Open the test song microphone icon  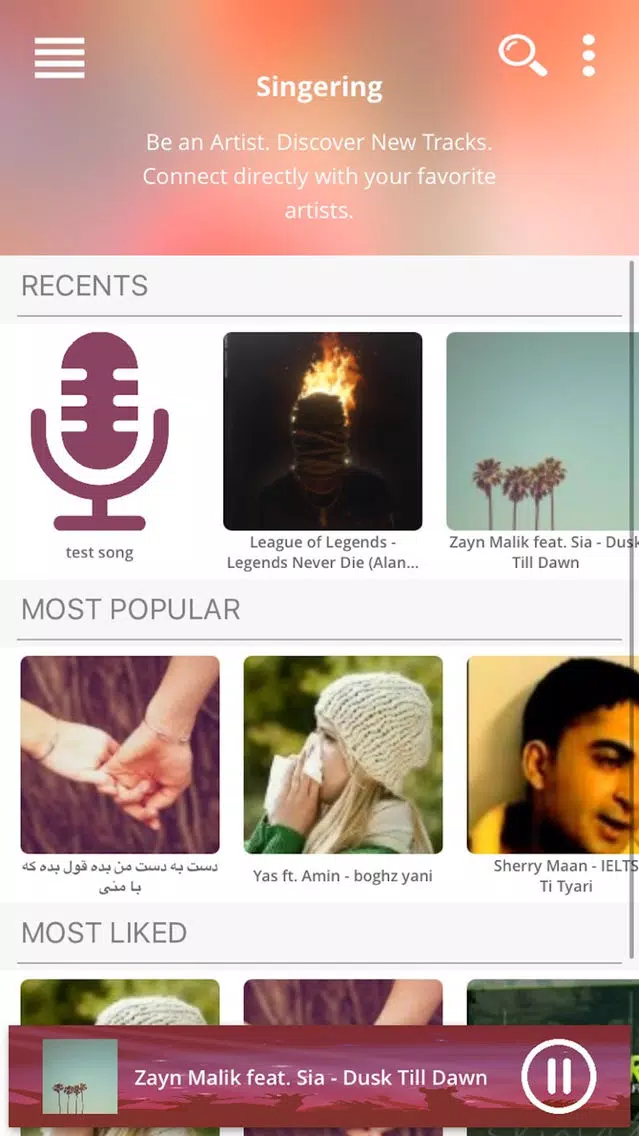point(99,431)
